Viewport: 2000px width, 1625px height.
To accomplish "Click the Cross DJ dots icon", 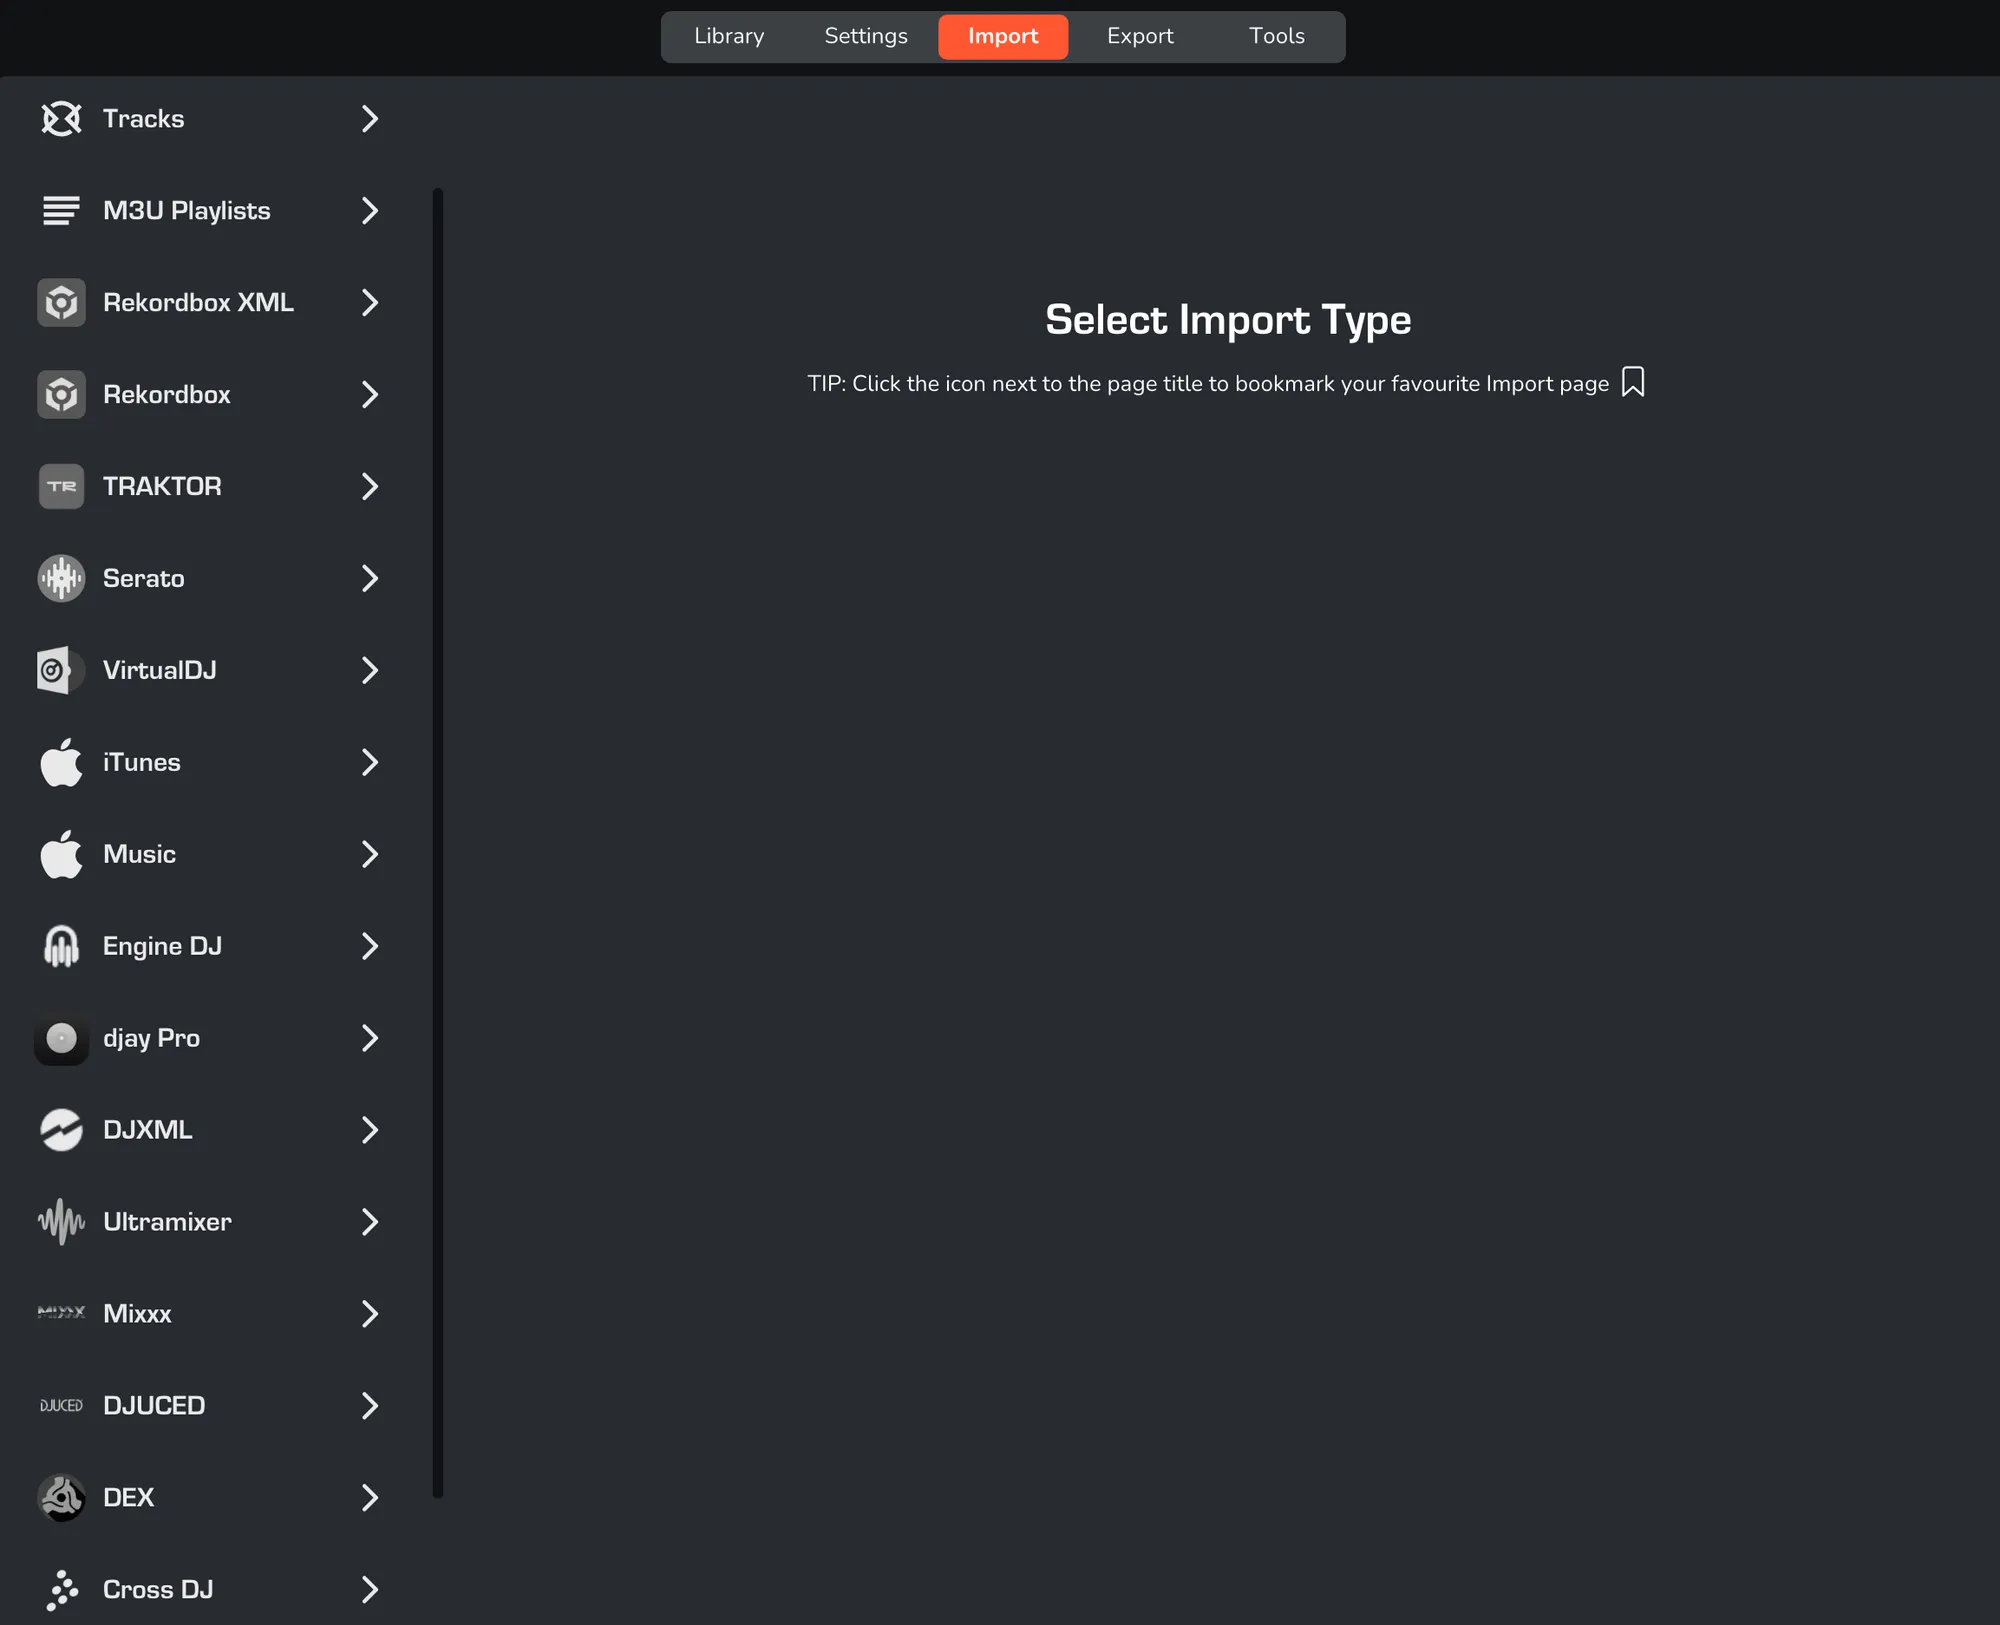I will pyautogui.click(x=61, y=1589).
